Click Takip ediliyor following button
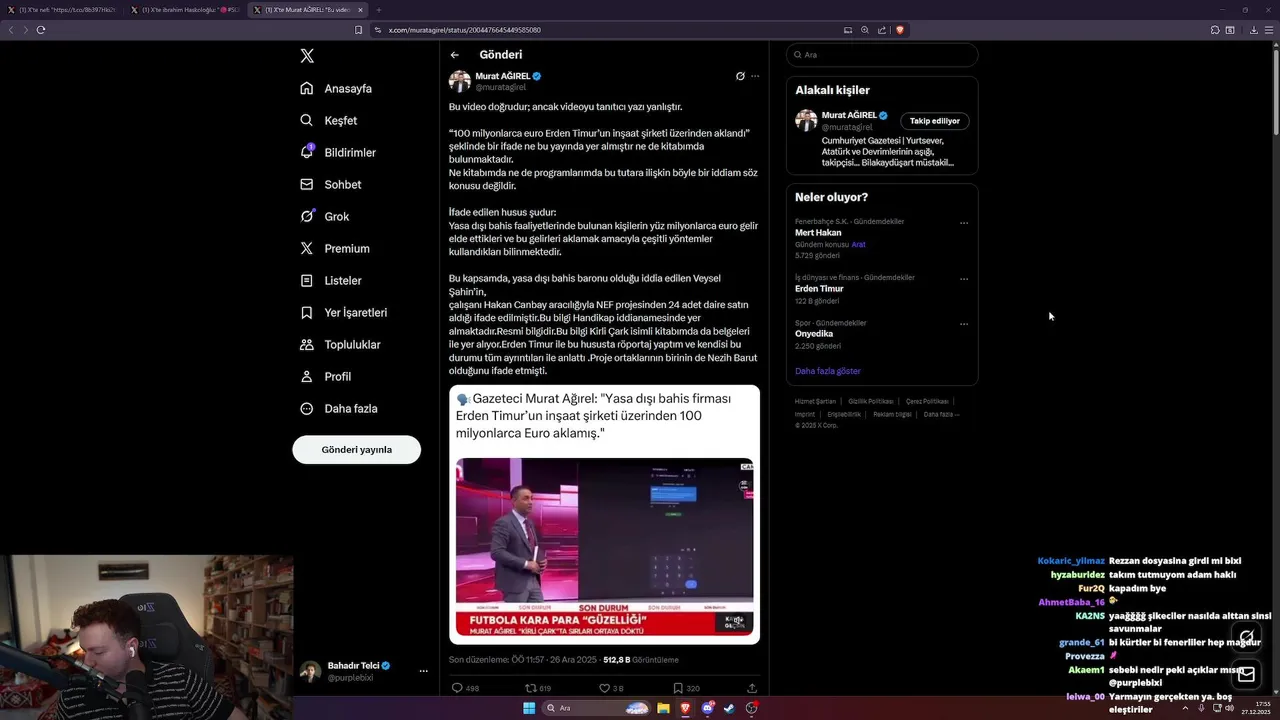The height and width of the screenshot is (720, 1280). 935,121
